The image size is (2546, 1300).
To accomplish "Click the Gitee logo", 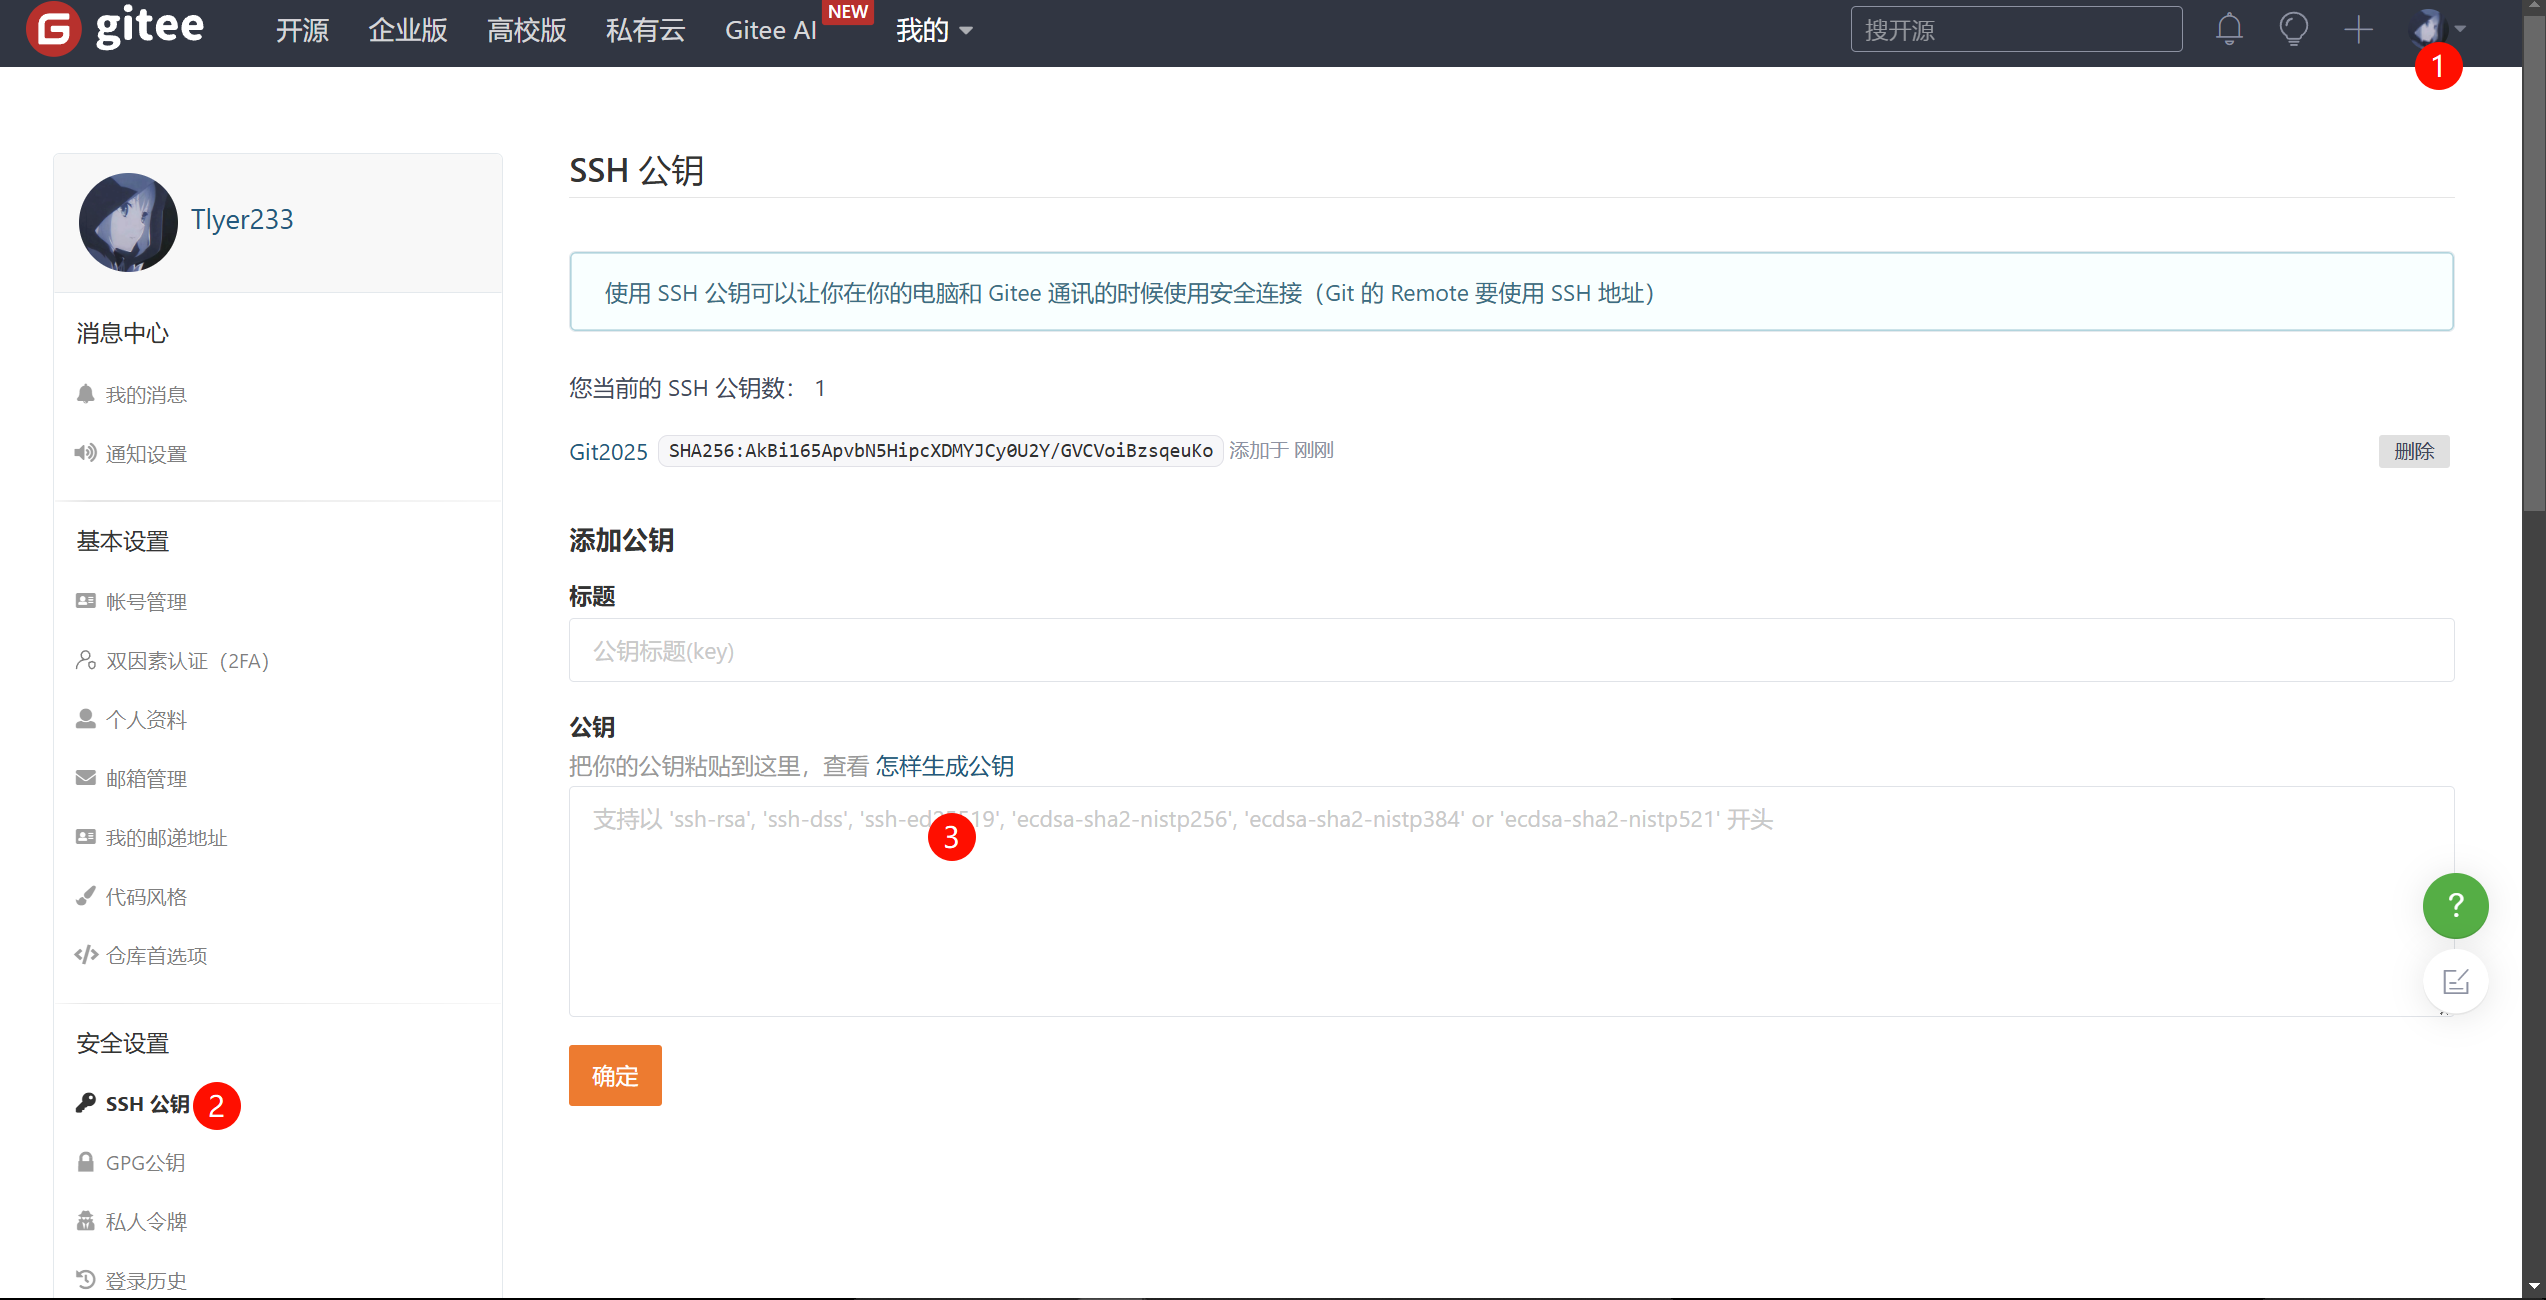I will click(x=116, y=28).
